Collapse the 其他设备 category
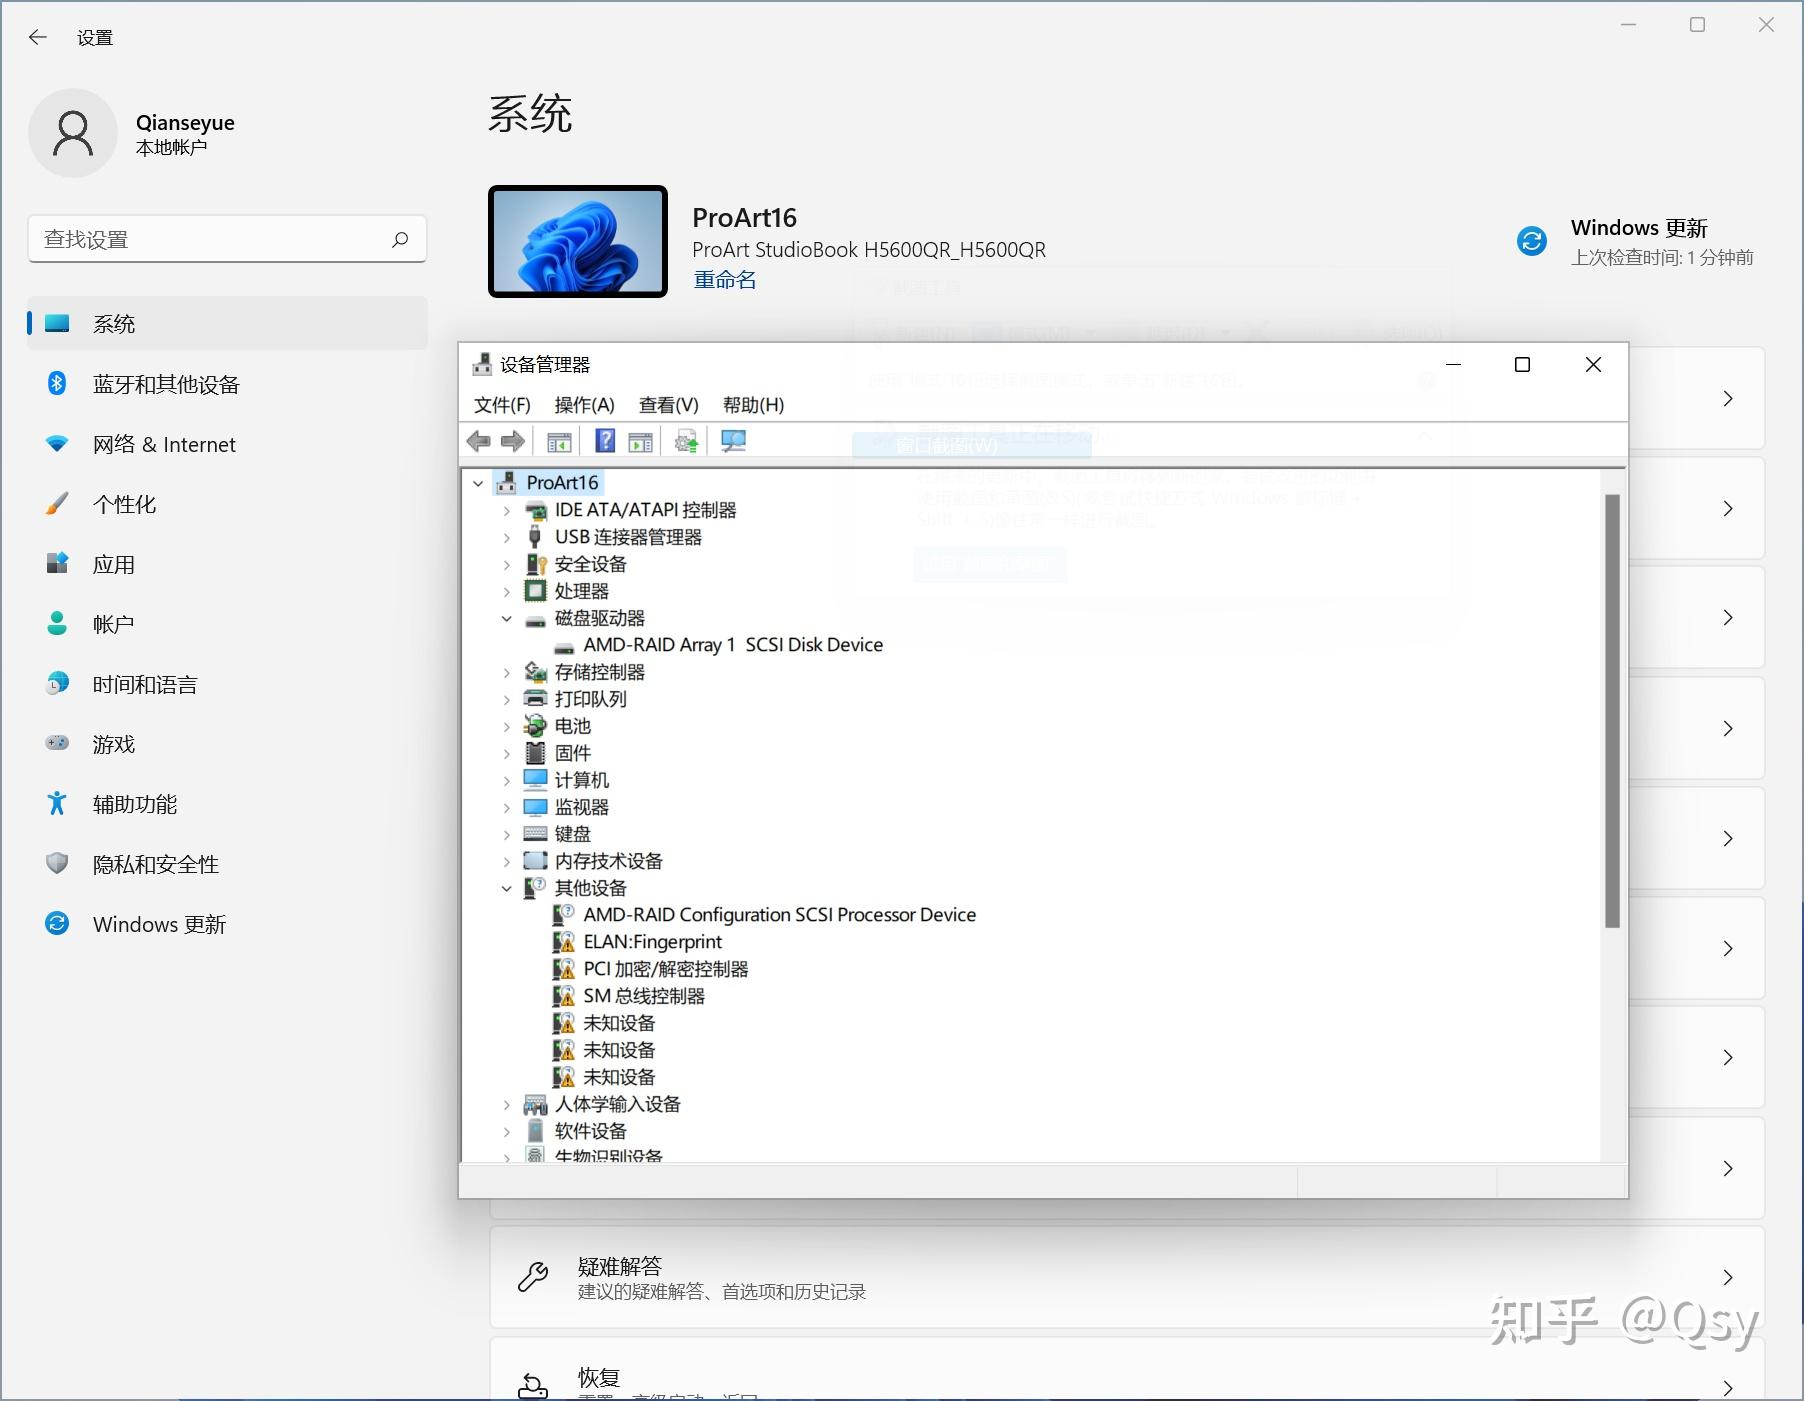This screenshot has width=1804, height=1401. coord(506,887)
